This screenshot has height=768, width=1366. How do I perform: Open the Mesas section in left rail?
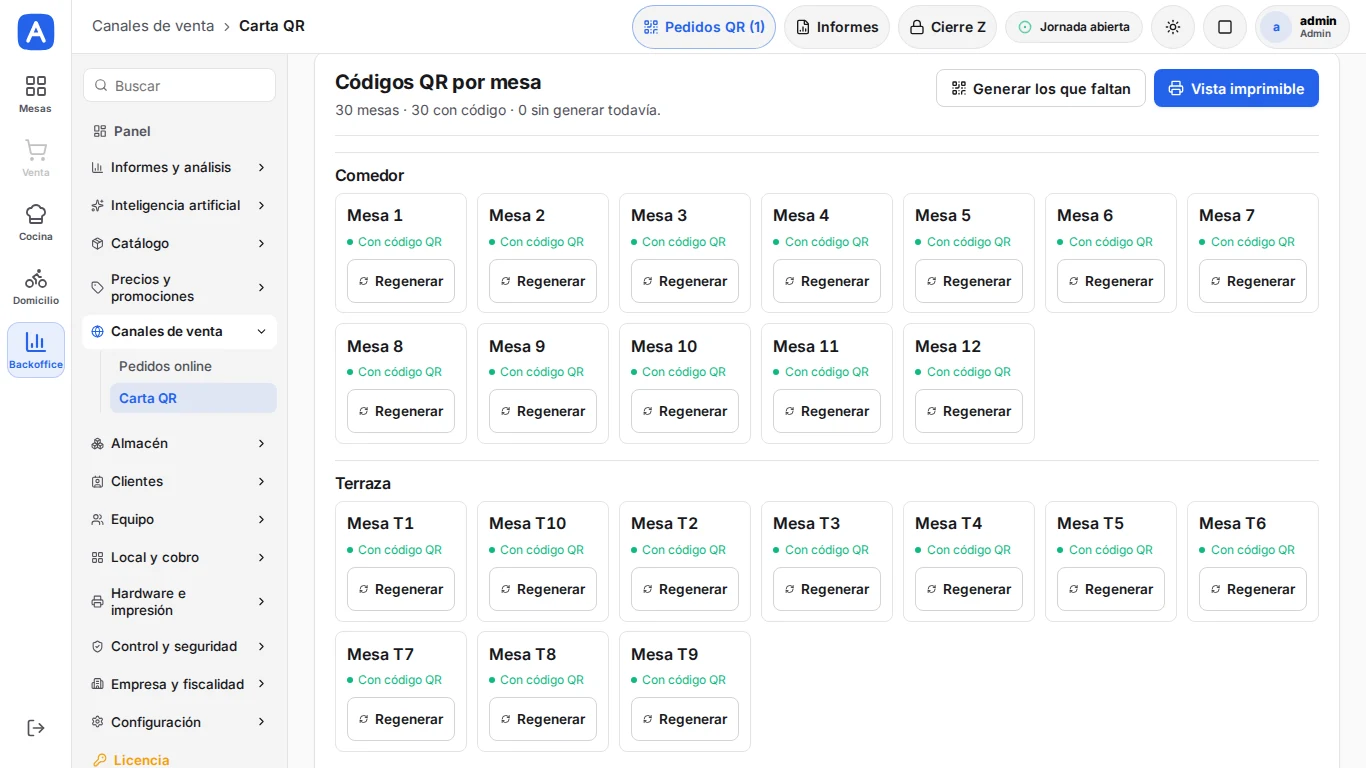click(x=36, y=94)
